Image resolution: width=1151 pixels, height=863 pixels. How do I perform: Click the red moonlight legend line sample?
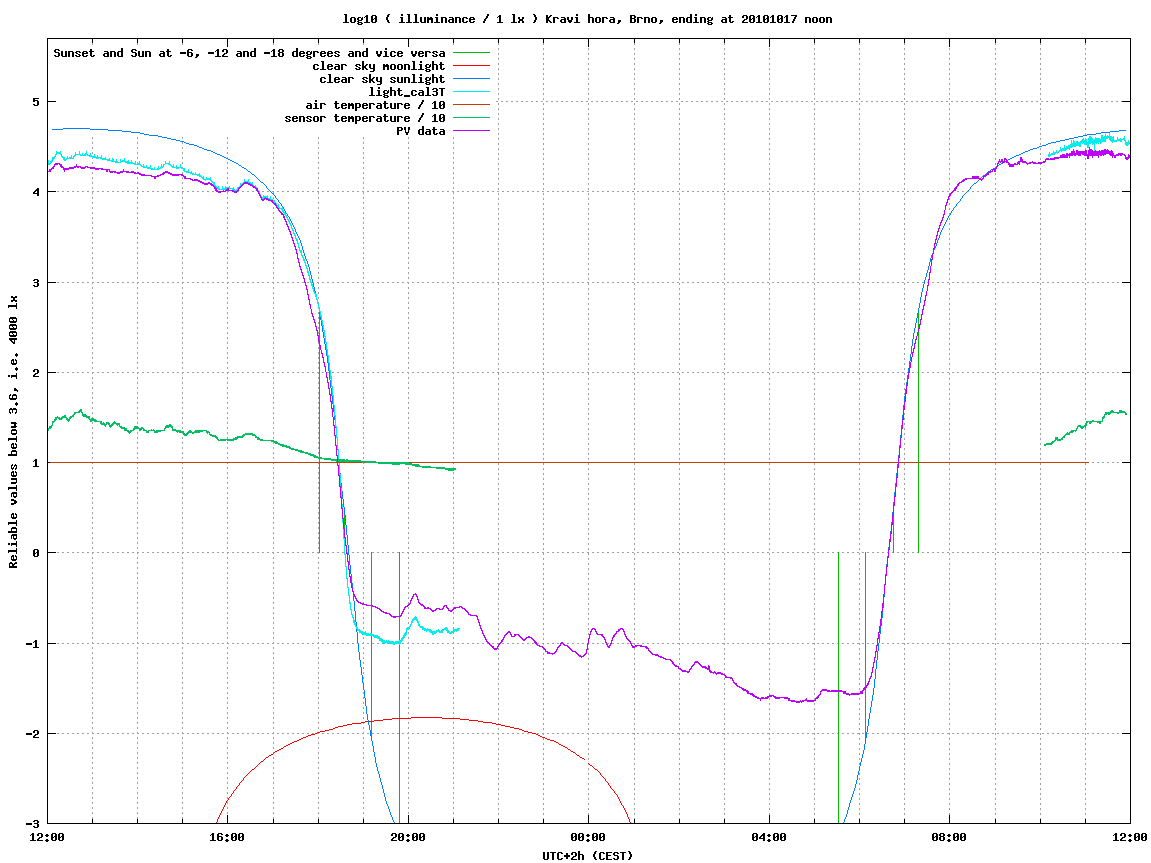(x=471, y=66)
